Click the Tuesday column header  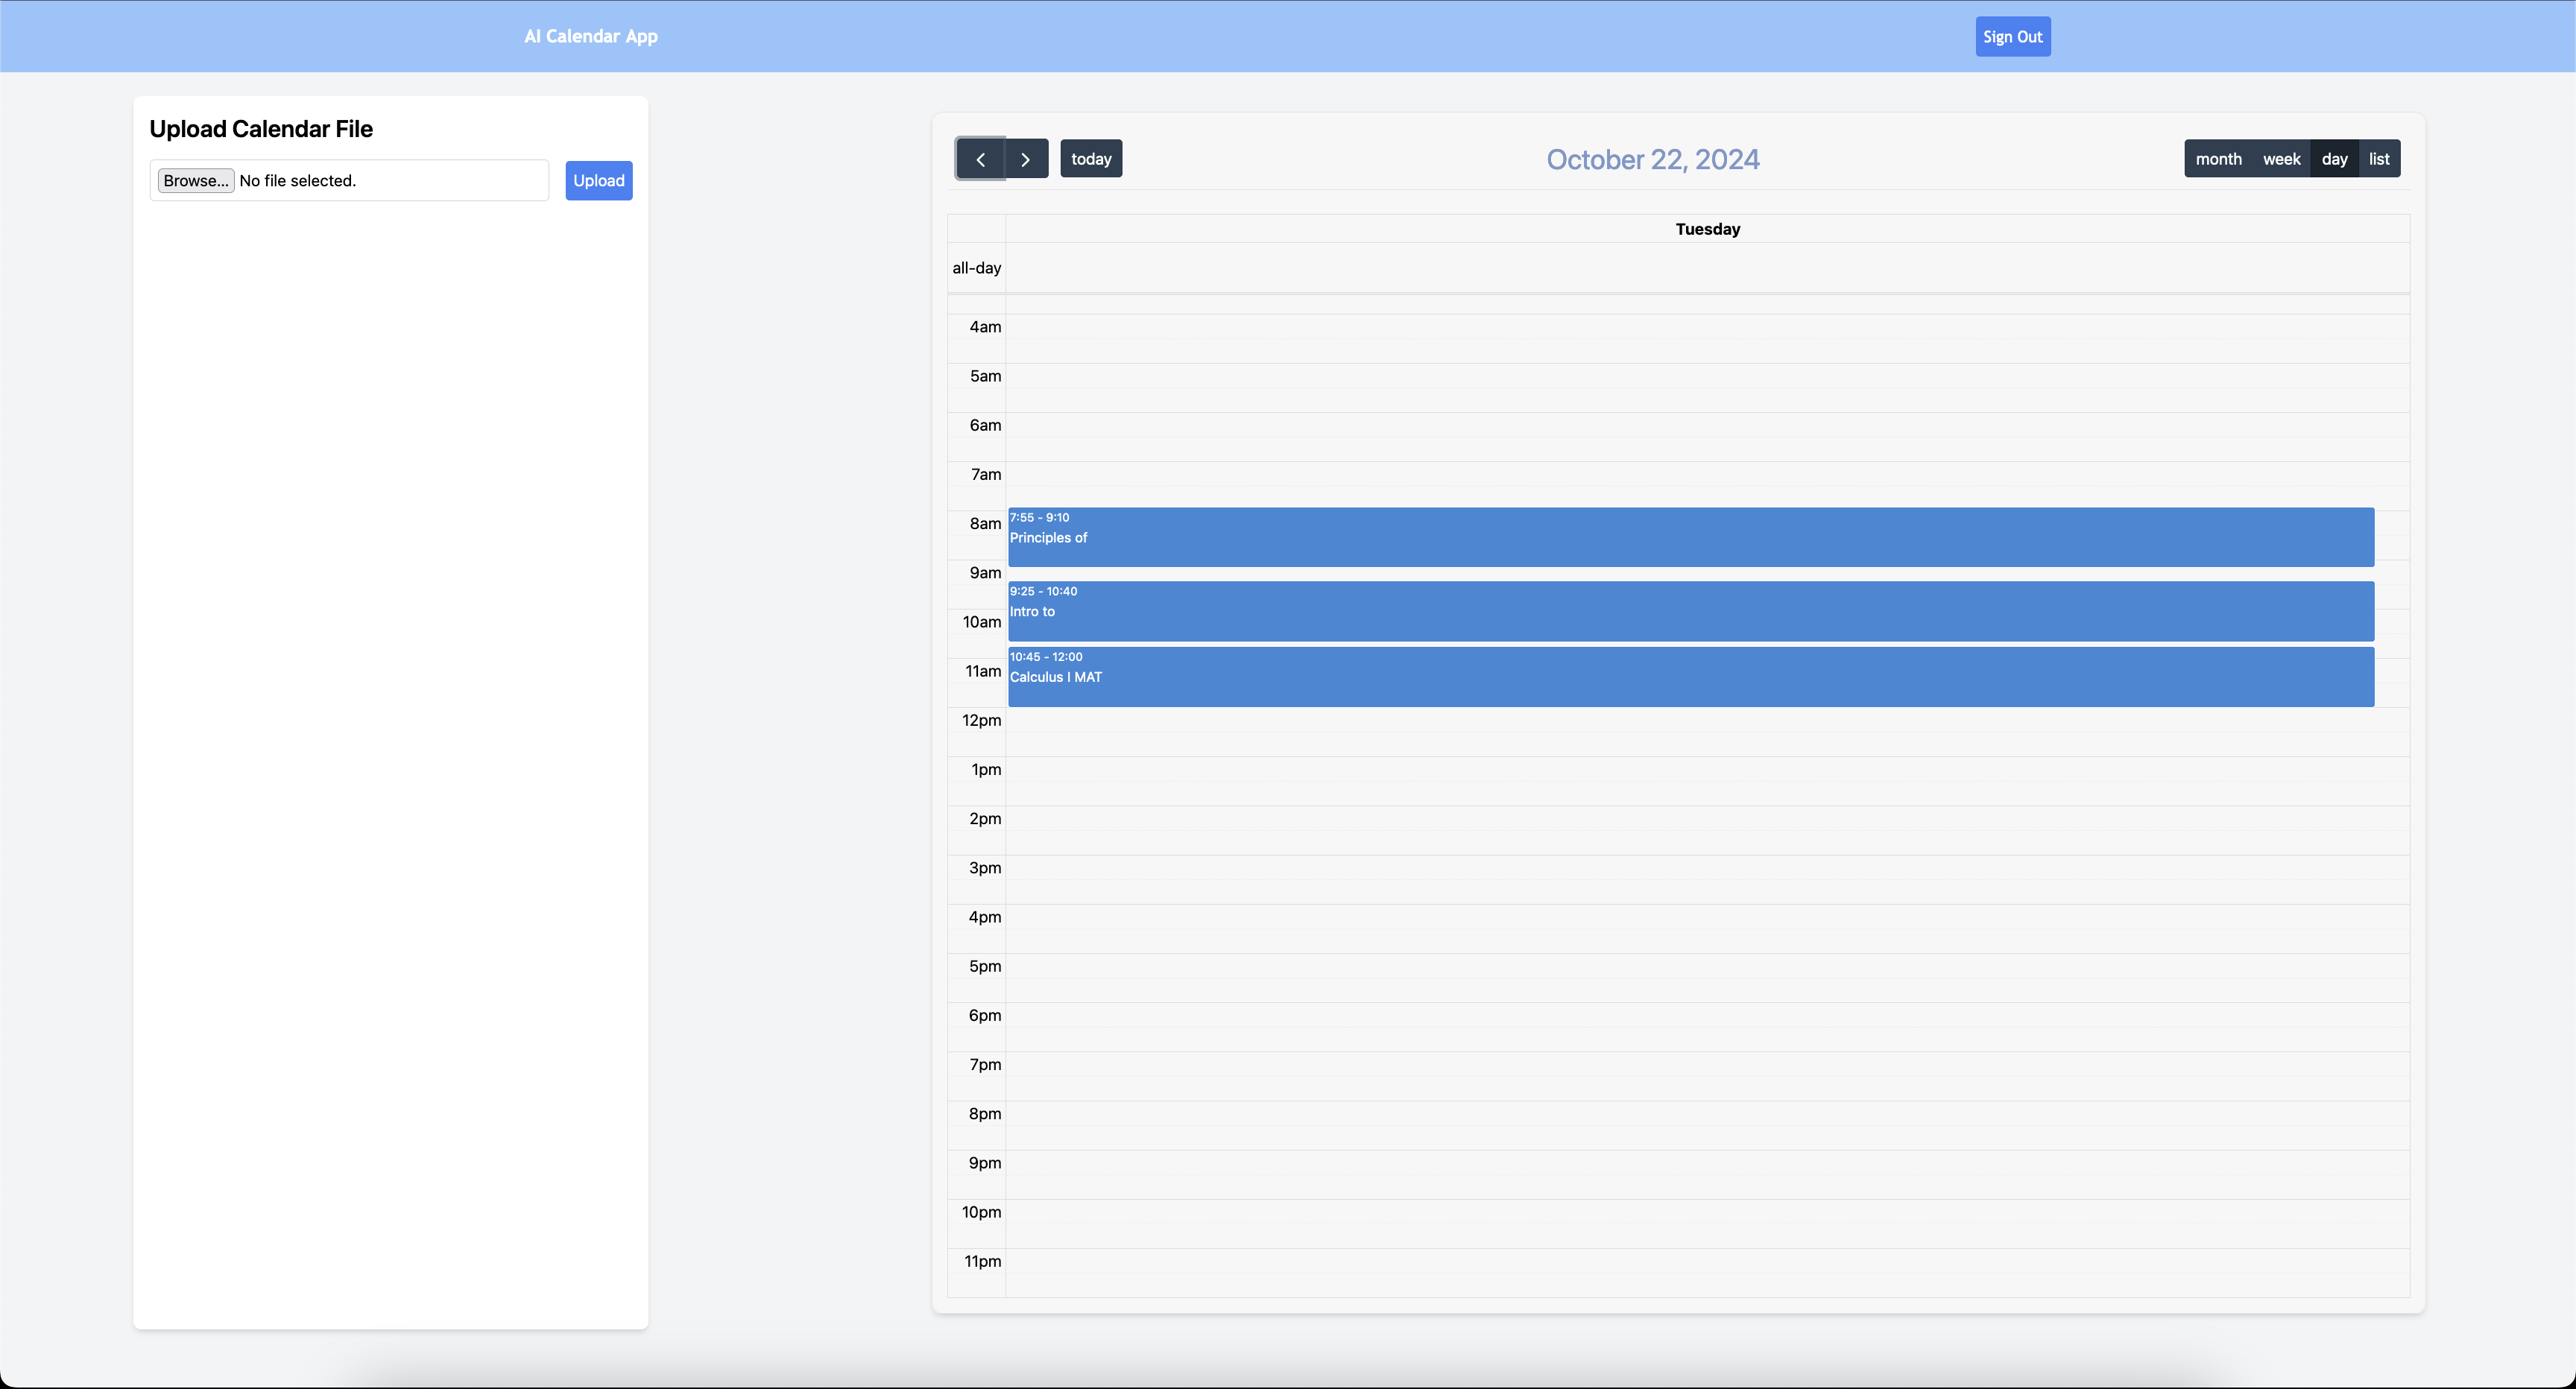[x=1707, y=229]
